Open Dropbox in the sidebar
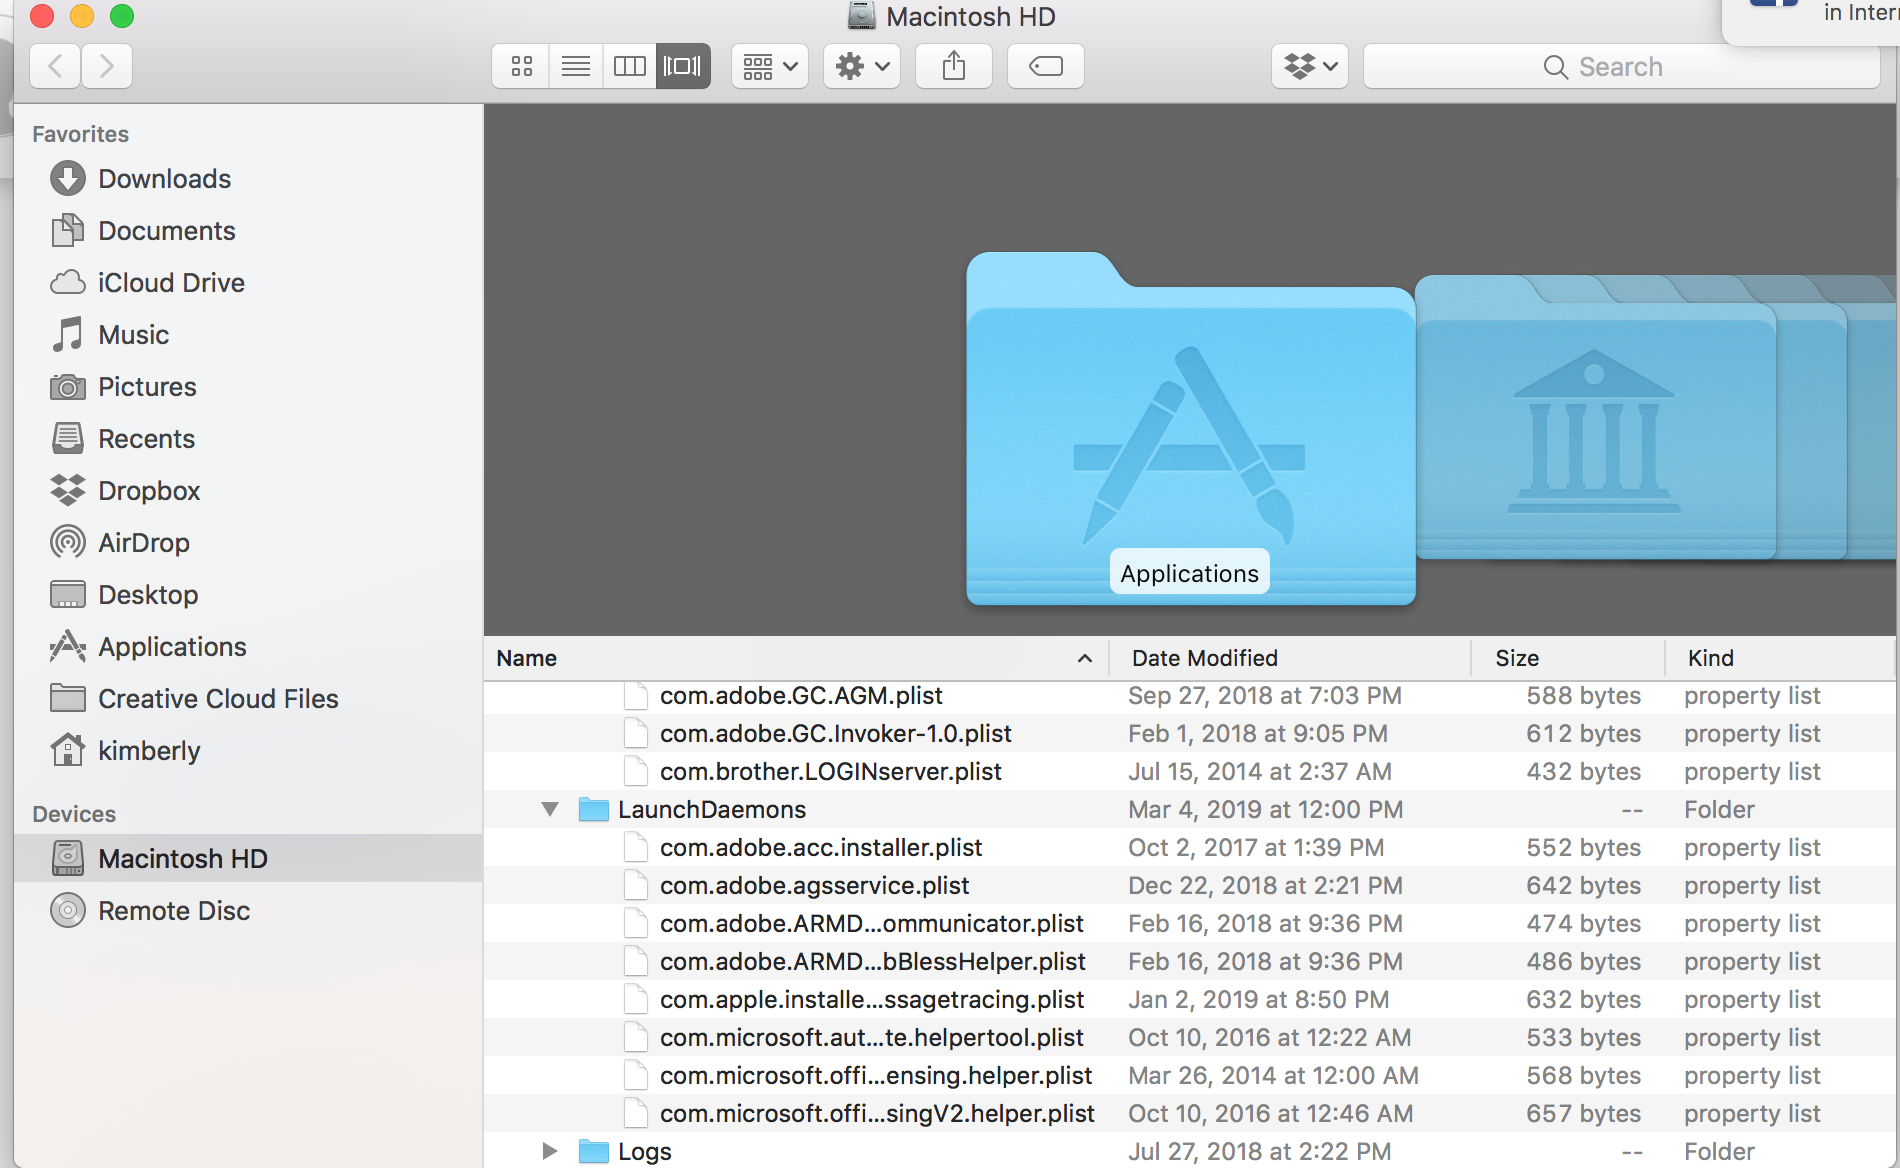Screen dimensions: 1900x1168 pos(248,491)
